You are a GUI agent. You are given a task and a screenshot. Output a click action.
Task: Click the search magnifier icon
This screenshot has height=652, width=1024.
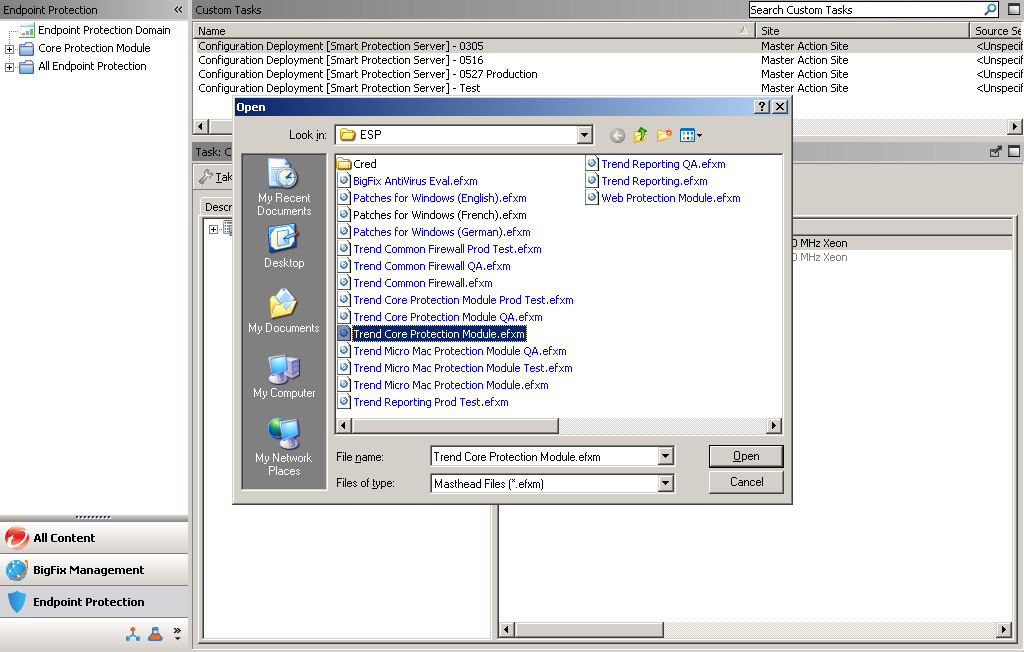[x=991, y=9]
